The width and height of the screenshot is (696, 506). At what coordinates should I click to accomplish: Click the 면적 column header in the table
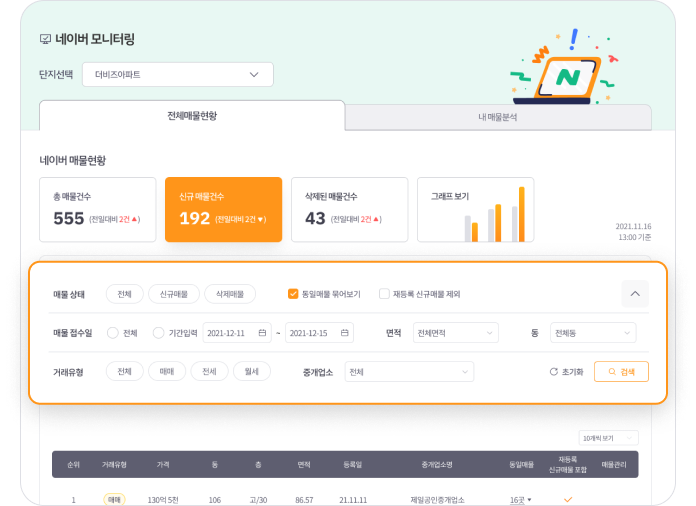(x=304, y=464)
